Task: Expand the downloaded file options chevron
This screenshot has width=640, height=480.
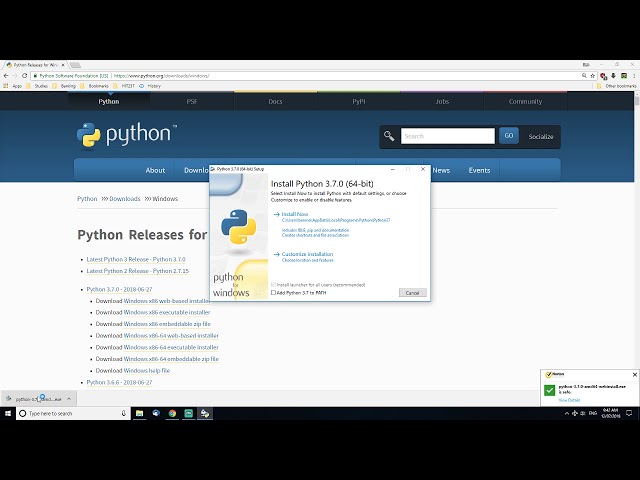Action: click(x=69, y=399)
